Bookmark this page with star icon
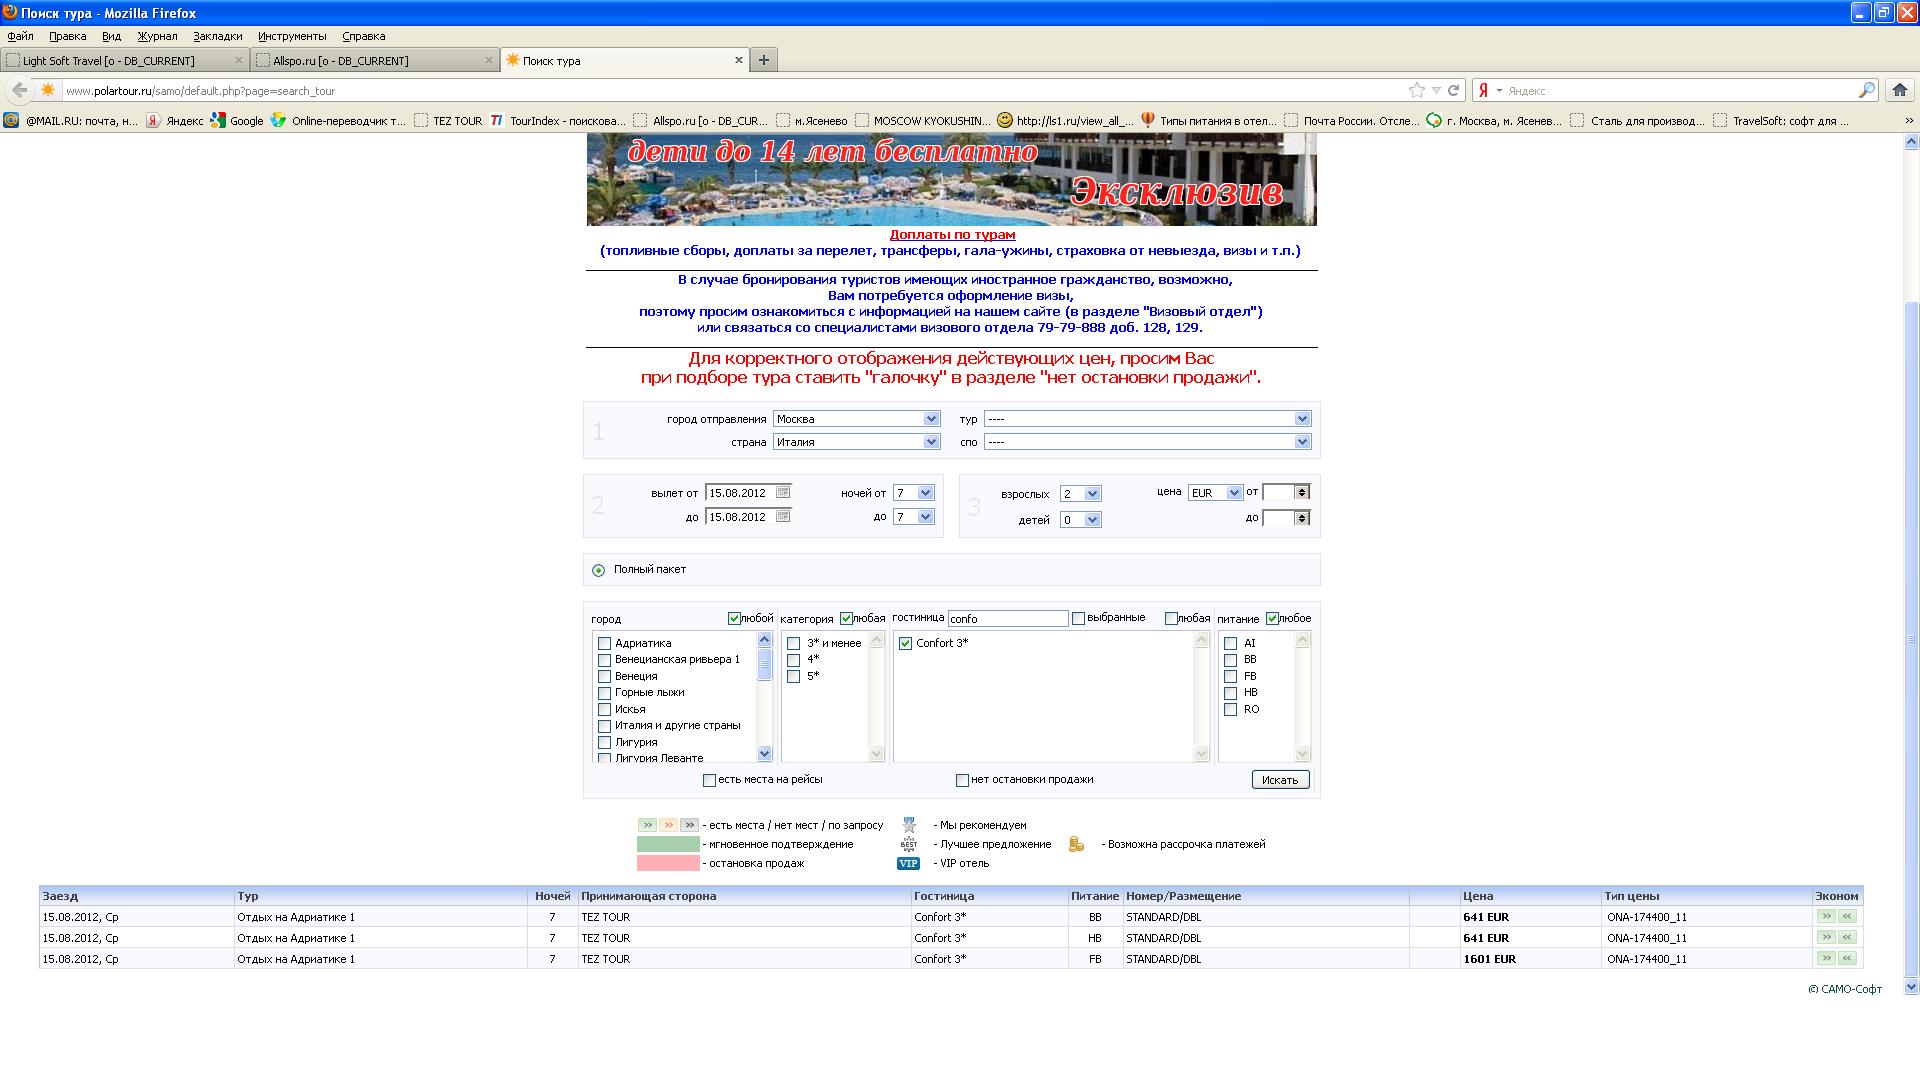The width and height of the screenshot is (1920, 1080). [1416, 90]
